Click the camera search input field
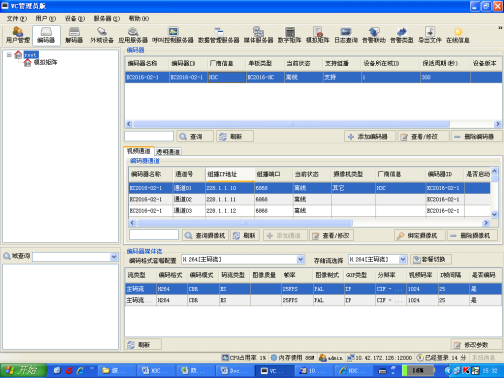The image size is (504, 378). [154, 235]
